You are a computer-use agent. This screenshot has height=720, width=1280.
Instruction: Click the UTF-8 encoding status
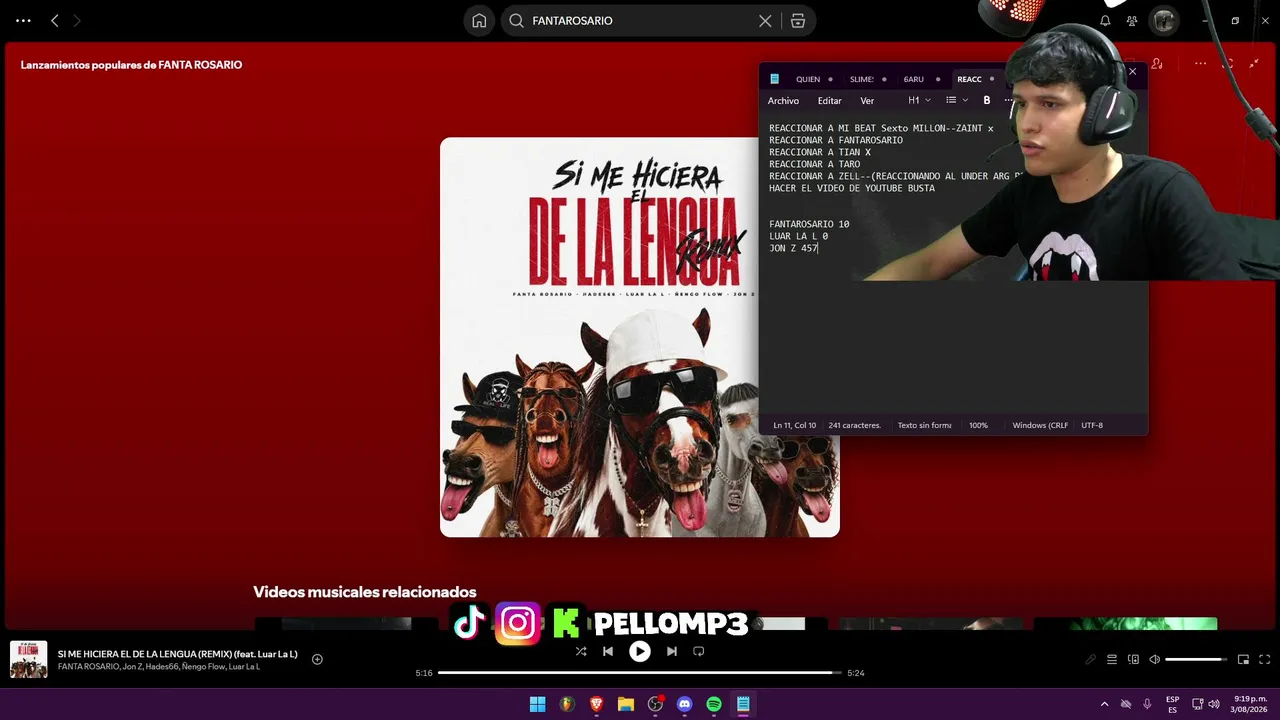(1092, 425)
